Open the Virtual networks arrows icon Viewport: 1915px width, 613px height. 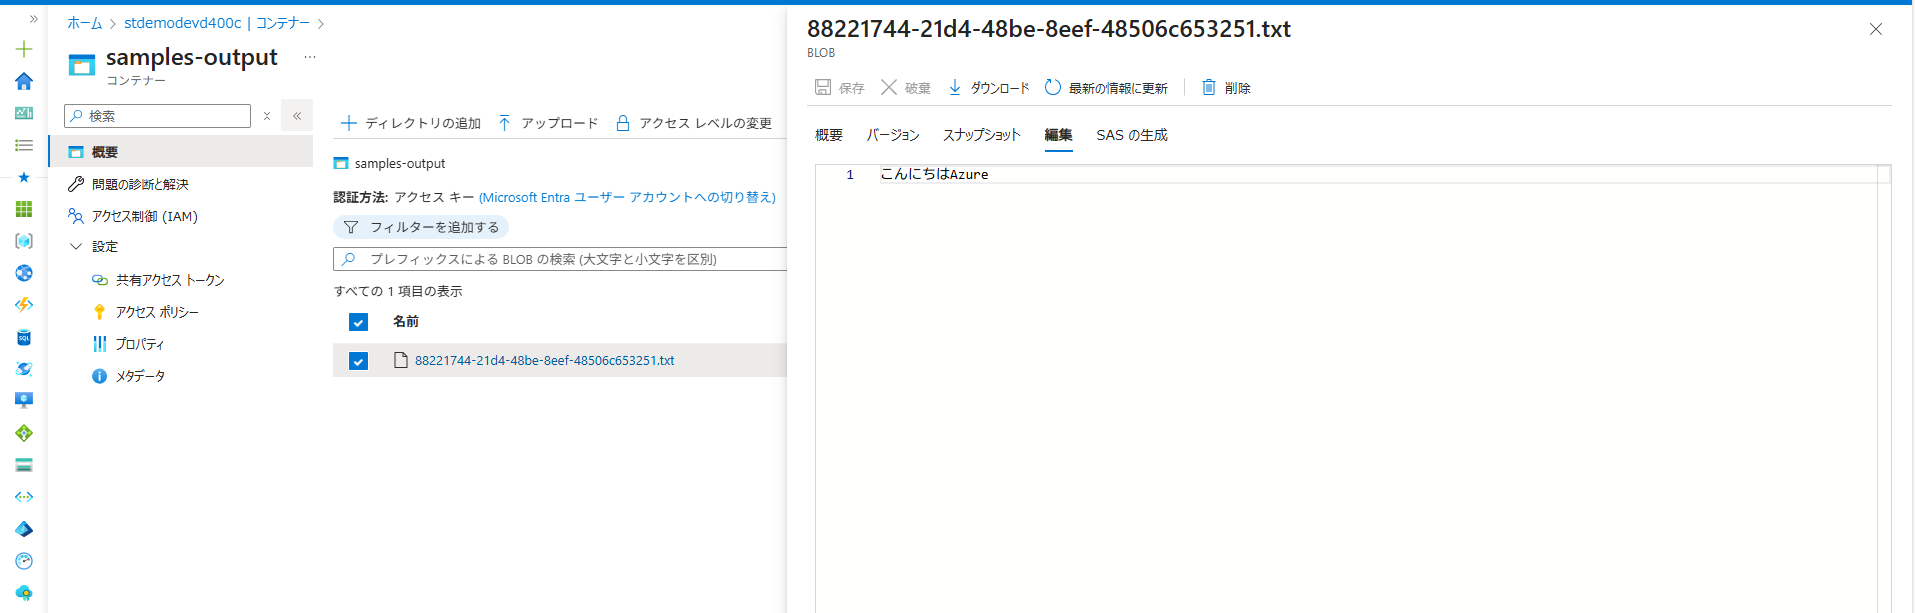click(x=24, y=497)
